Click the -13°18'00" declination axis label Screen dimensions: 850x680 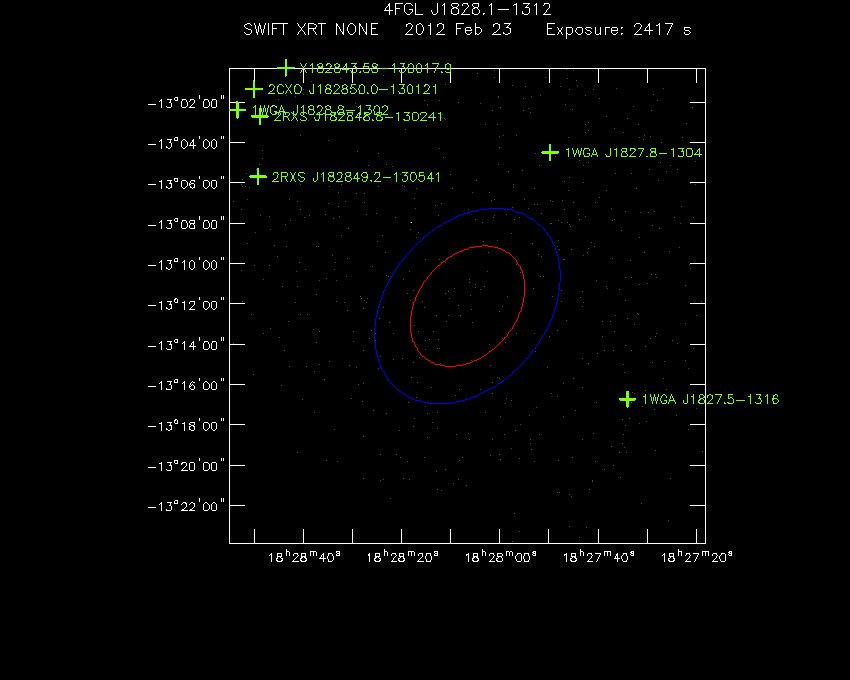186,426
